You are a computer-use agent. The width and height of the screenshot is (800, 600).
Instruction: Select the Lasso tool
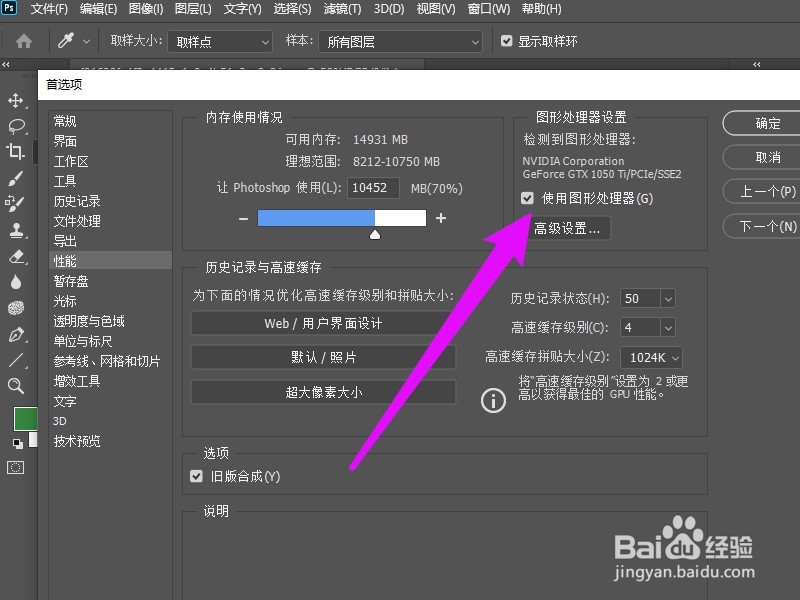click(16, 126)
